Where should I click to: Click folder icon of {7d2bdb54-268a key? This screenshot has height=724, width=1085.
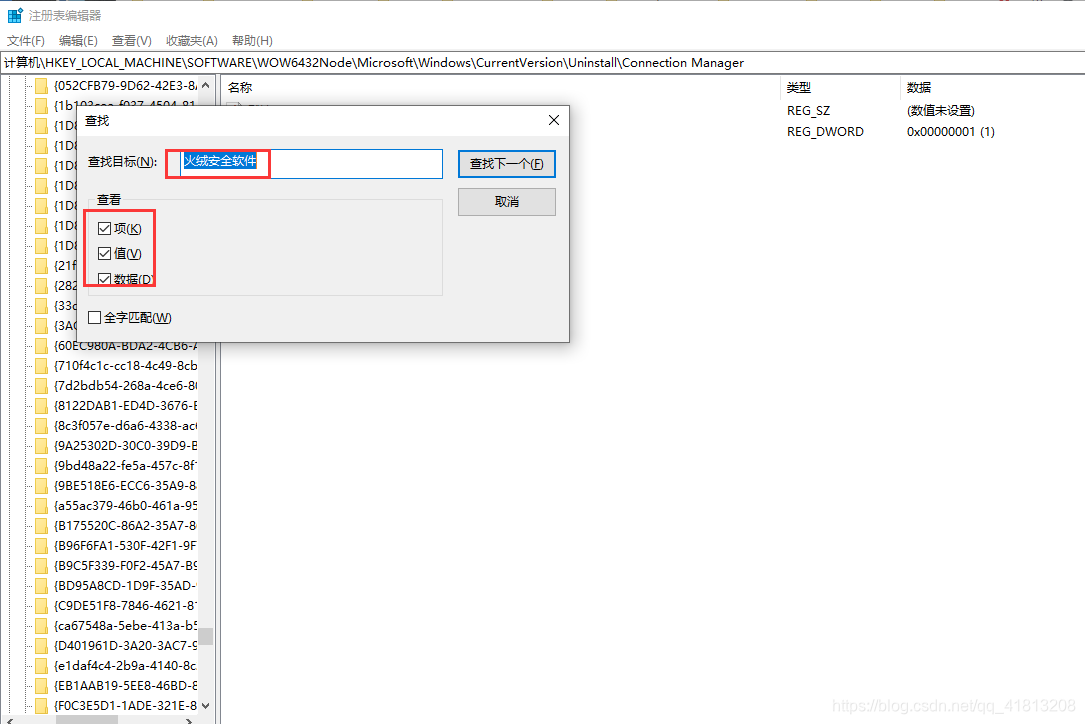point(42,386)
